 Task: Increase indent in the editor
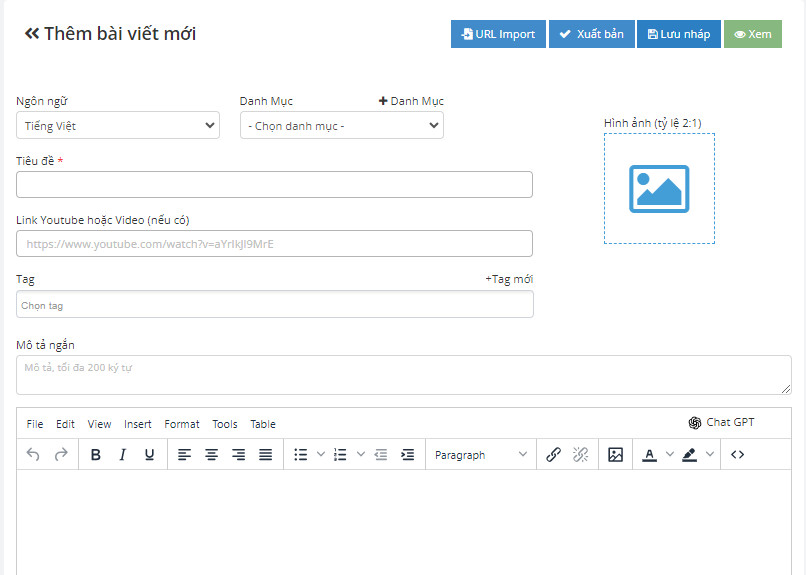[407, 455]
